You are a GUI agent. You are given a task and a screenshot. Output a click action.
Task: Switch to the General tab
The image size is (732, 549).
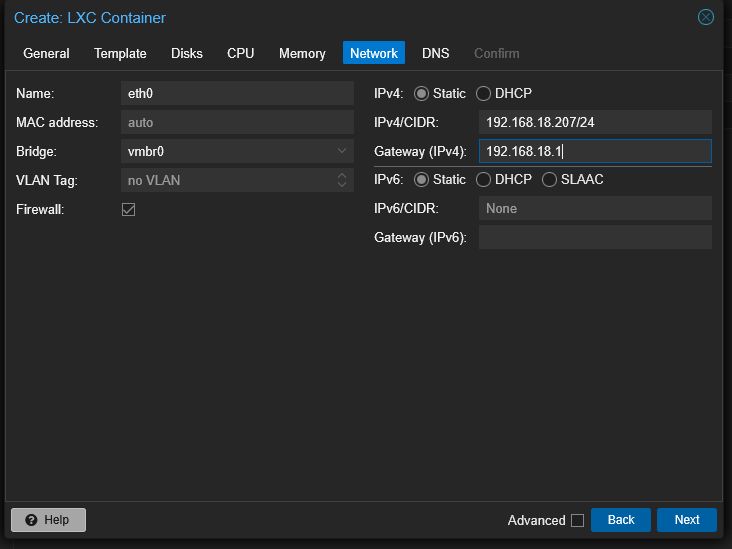(x=46, y=53)
